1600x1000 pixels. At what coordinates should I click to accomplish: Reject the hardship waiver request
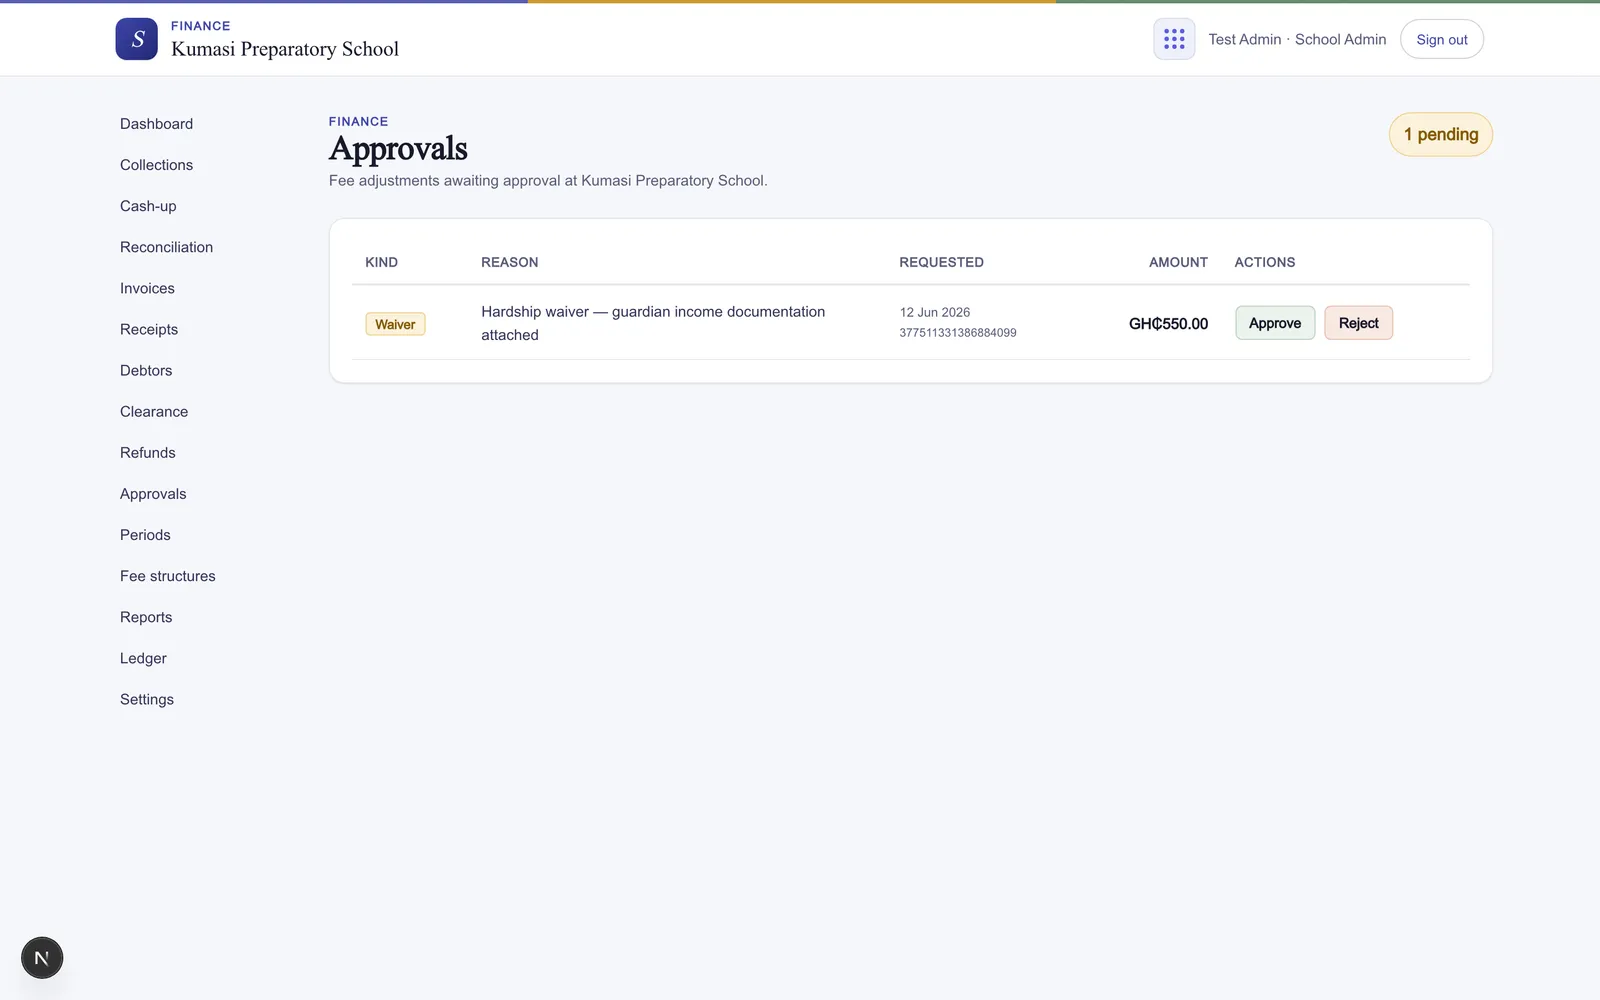coord(1358,323)
